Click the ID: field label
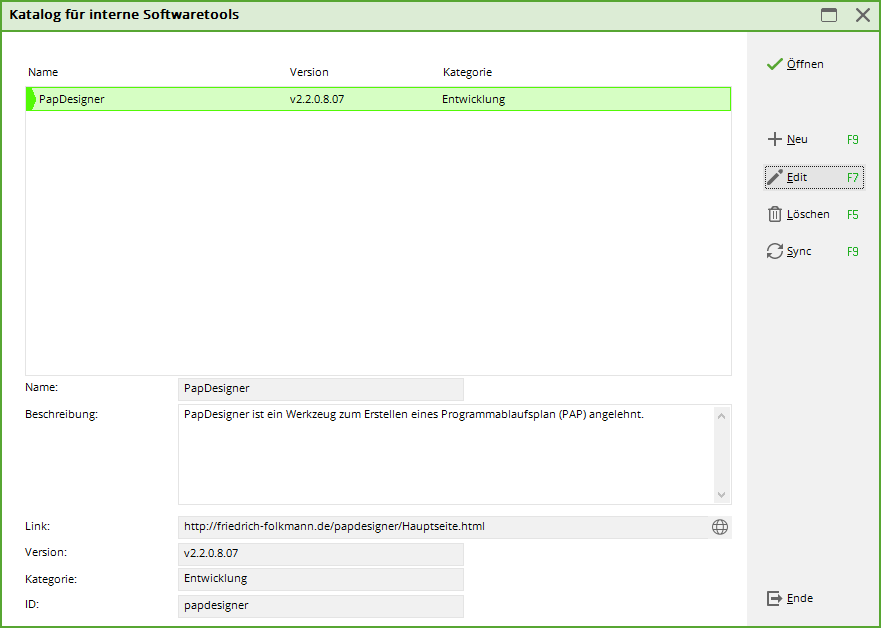The image size is (881, 628). [x=32, y=604]
